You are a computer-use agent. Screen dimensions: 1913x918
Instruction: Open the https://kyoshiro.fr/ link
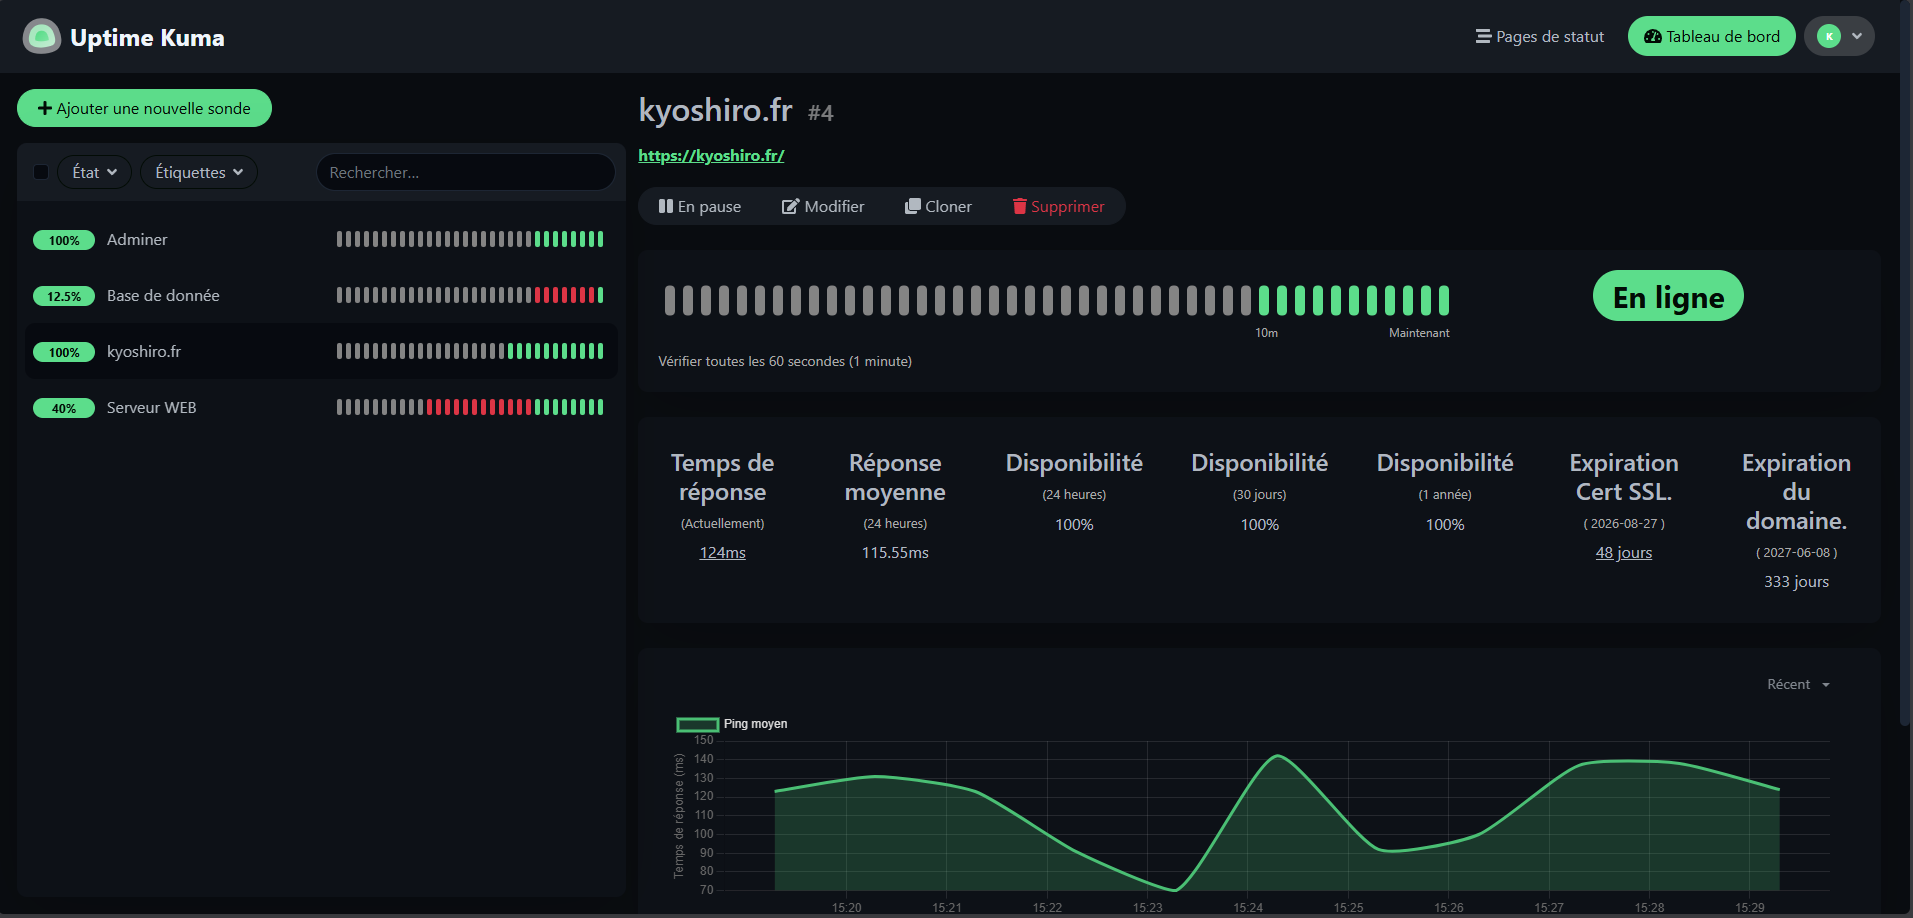point(711,155)
